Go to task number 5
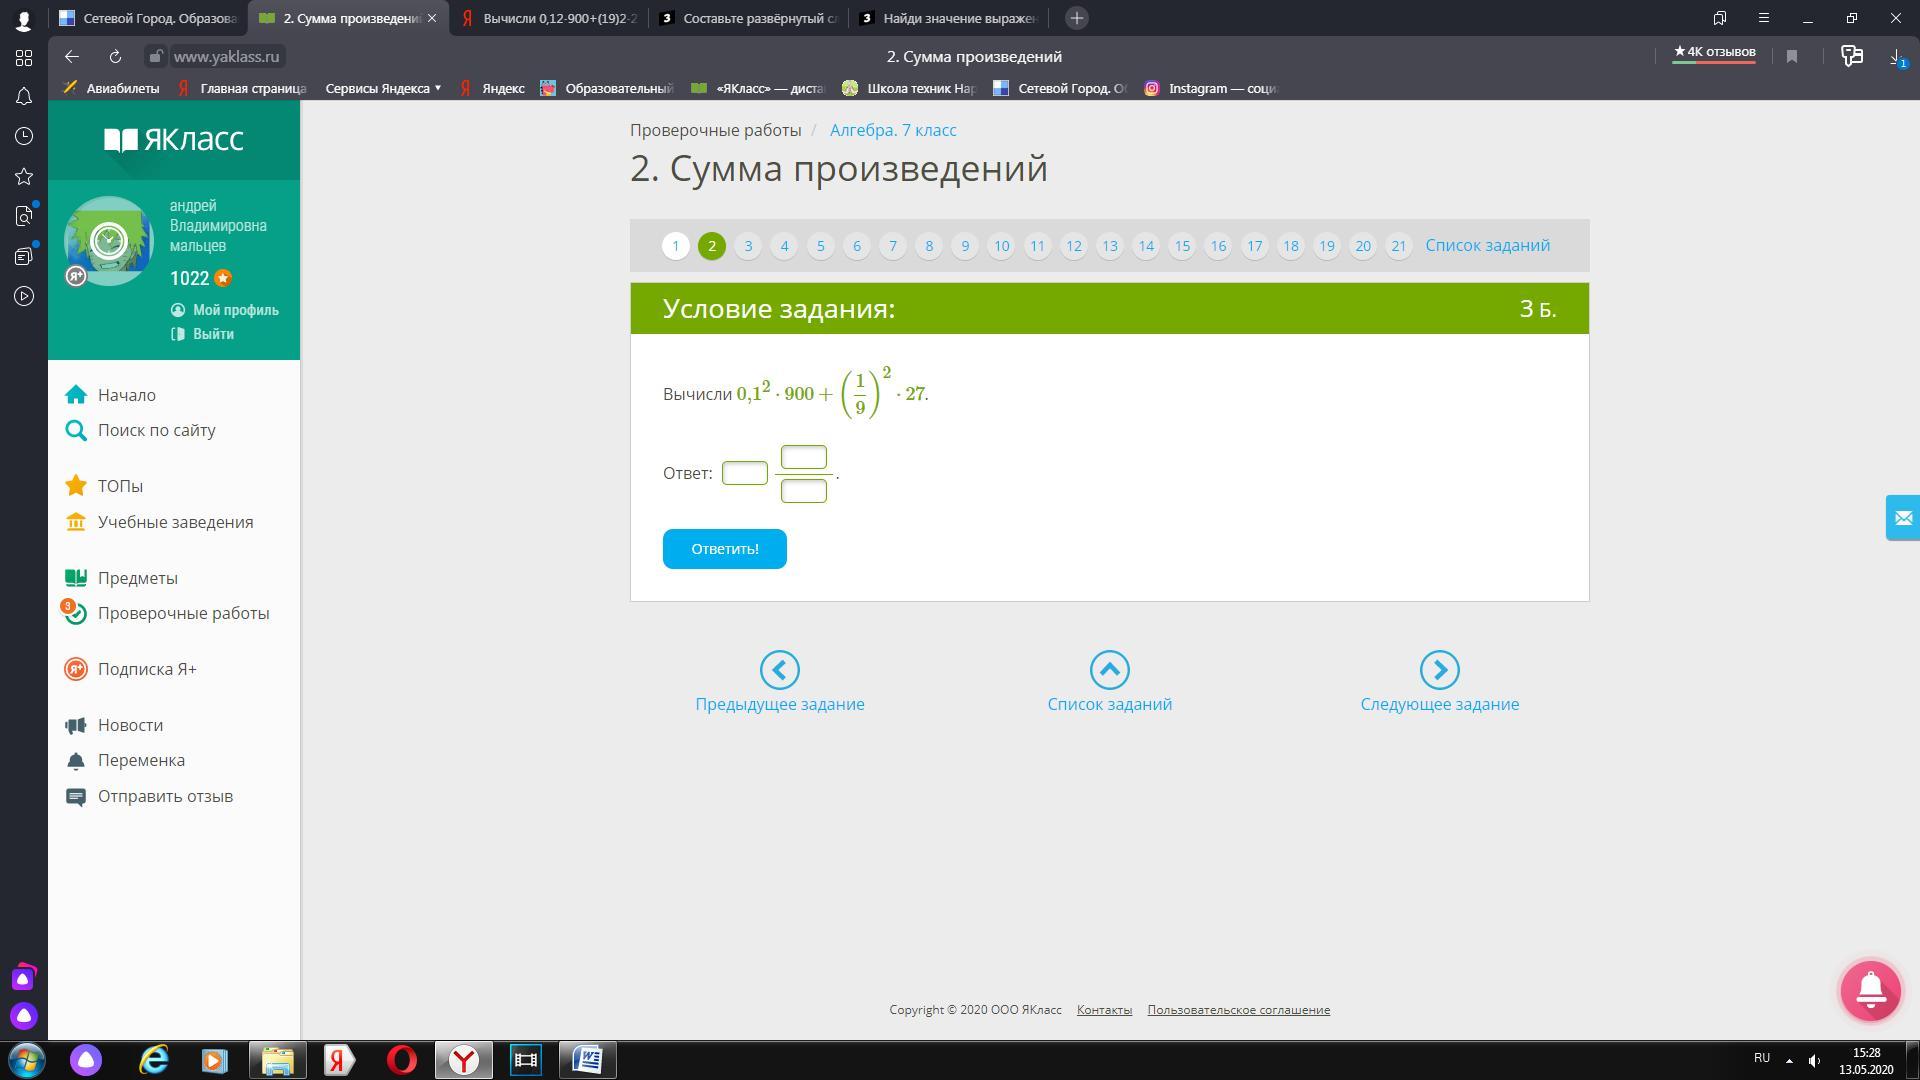1920x1080 pixels. [x=820, y=246]
